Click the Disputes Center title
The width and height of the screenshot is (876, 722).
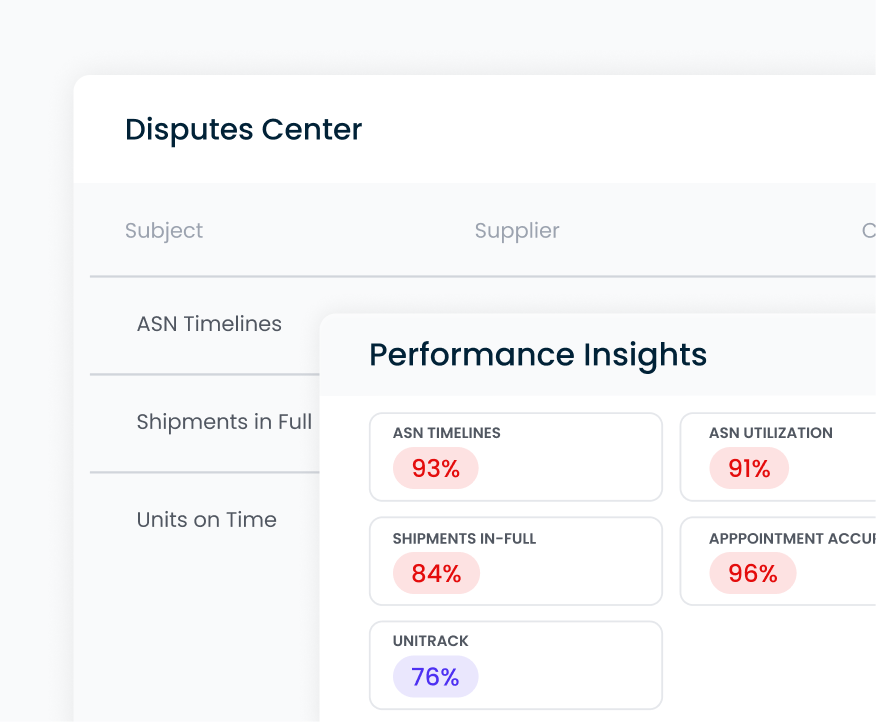tap(243, 129)
